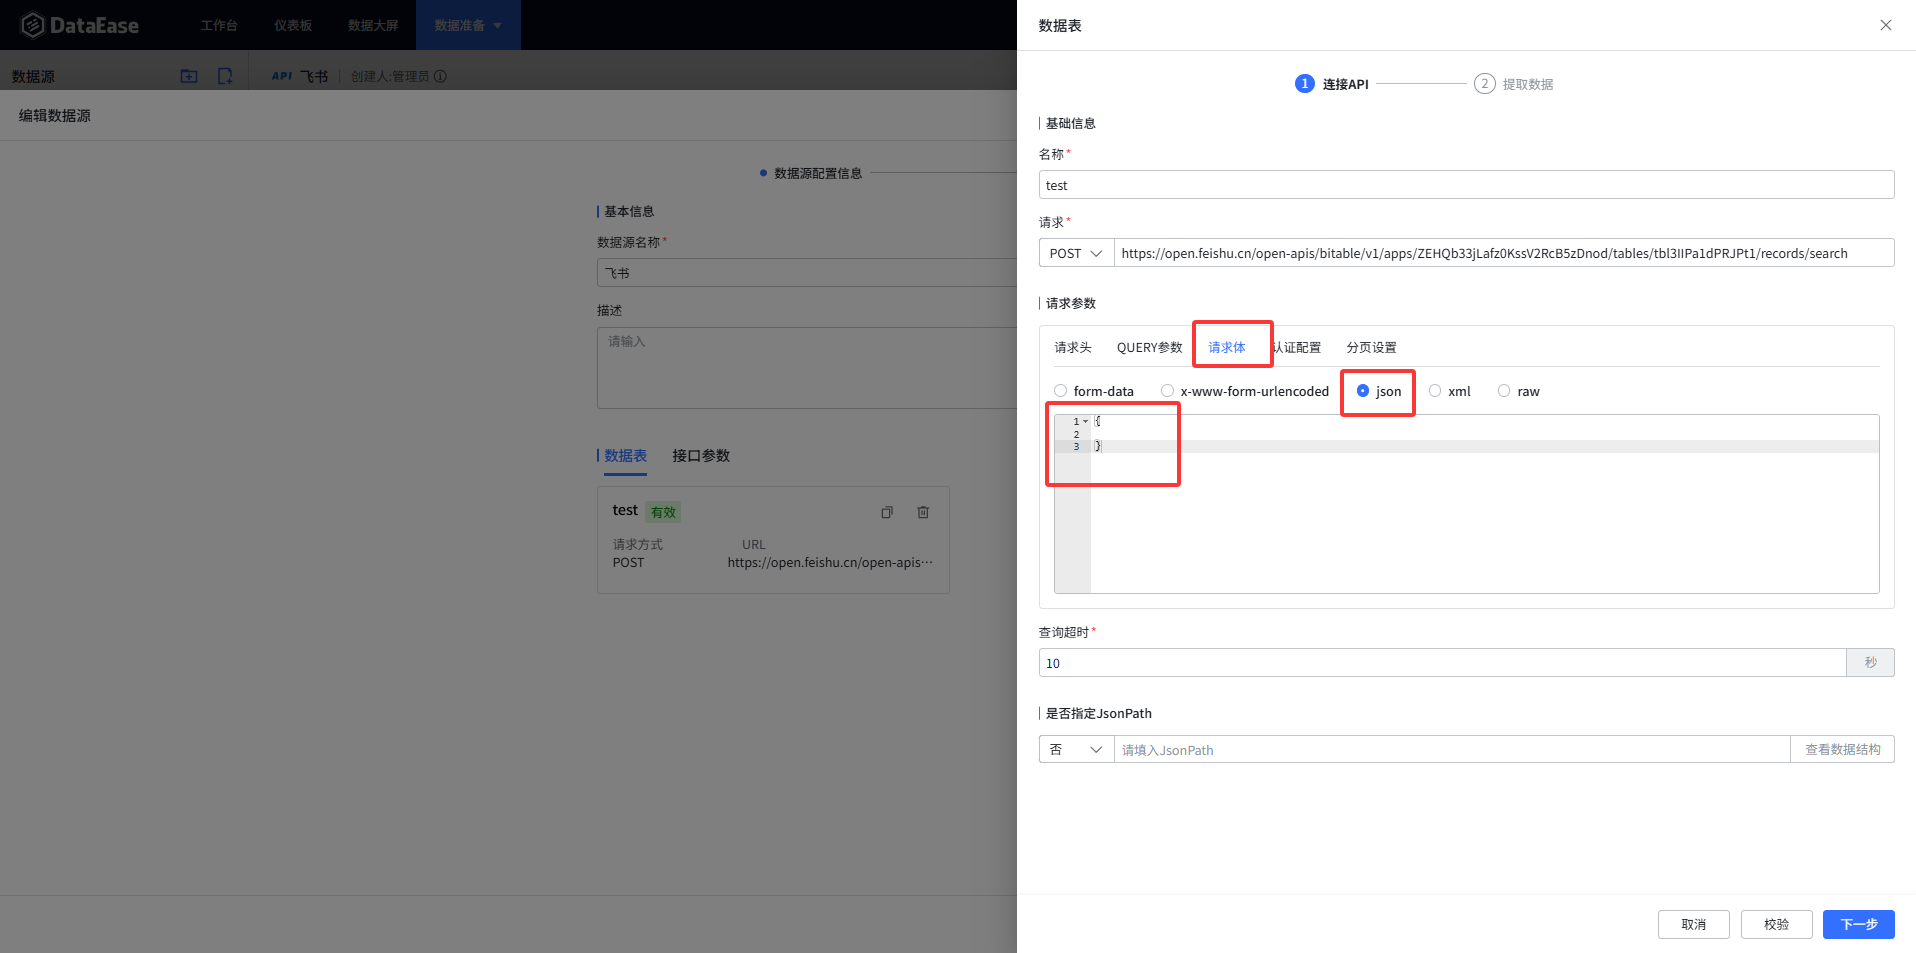Open the 仪表板 menu item
Screen dimensions: 1916x953
(291, 24)
